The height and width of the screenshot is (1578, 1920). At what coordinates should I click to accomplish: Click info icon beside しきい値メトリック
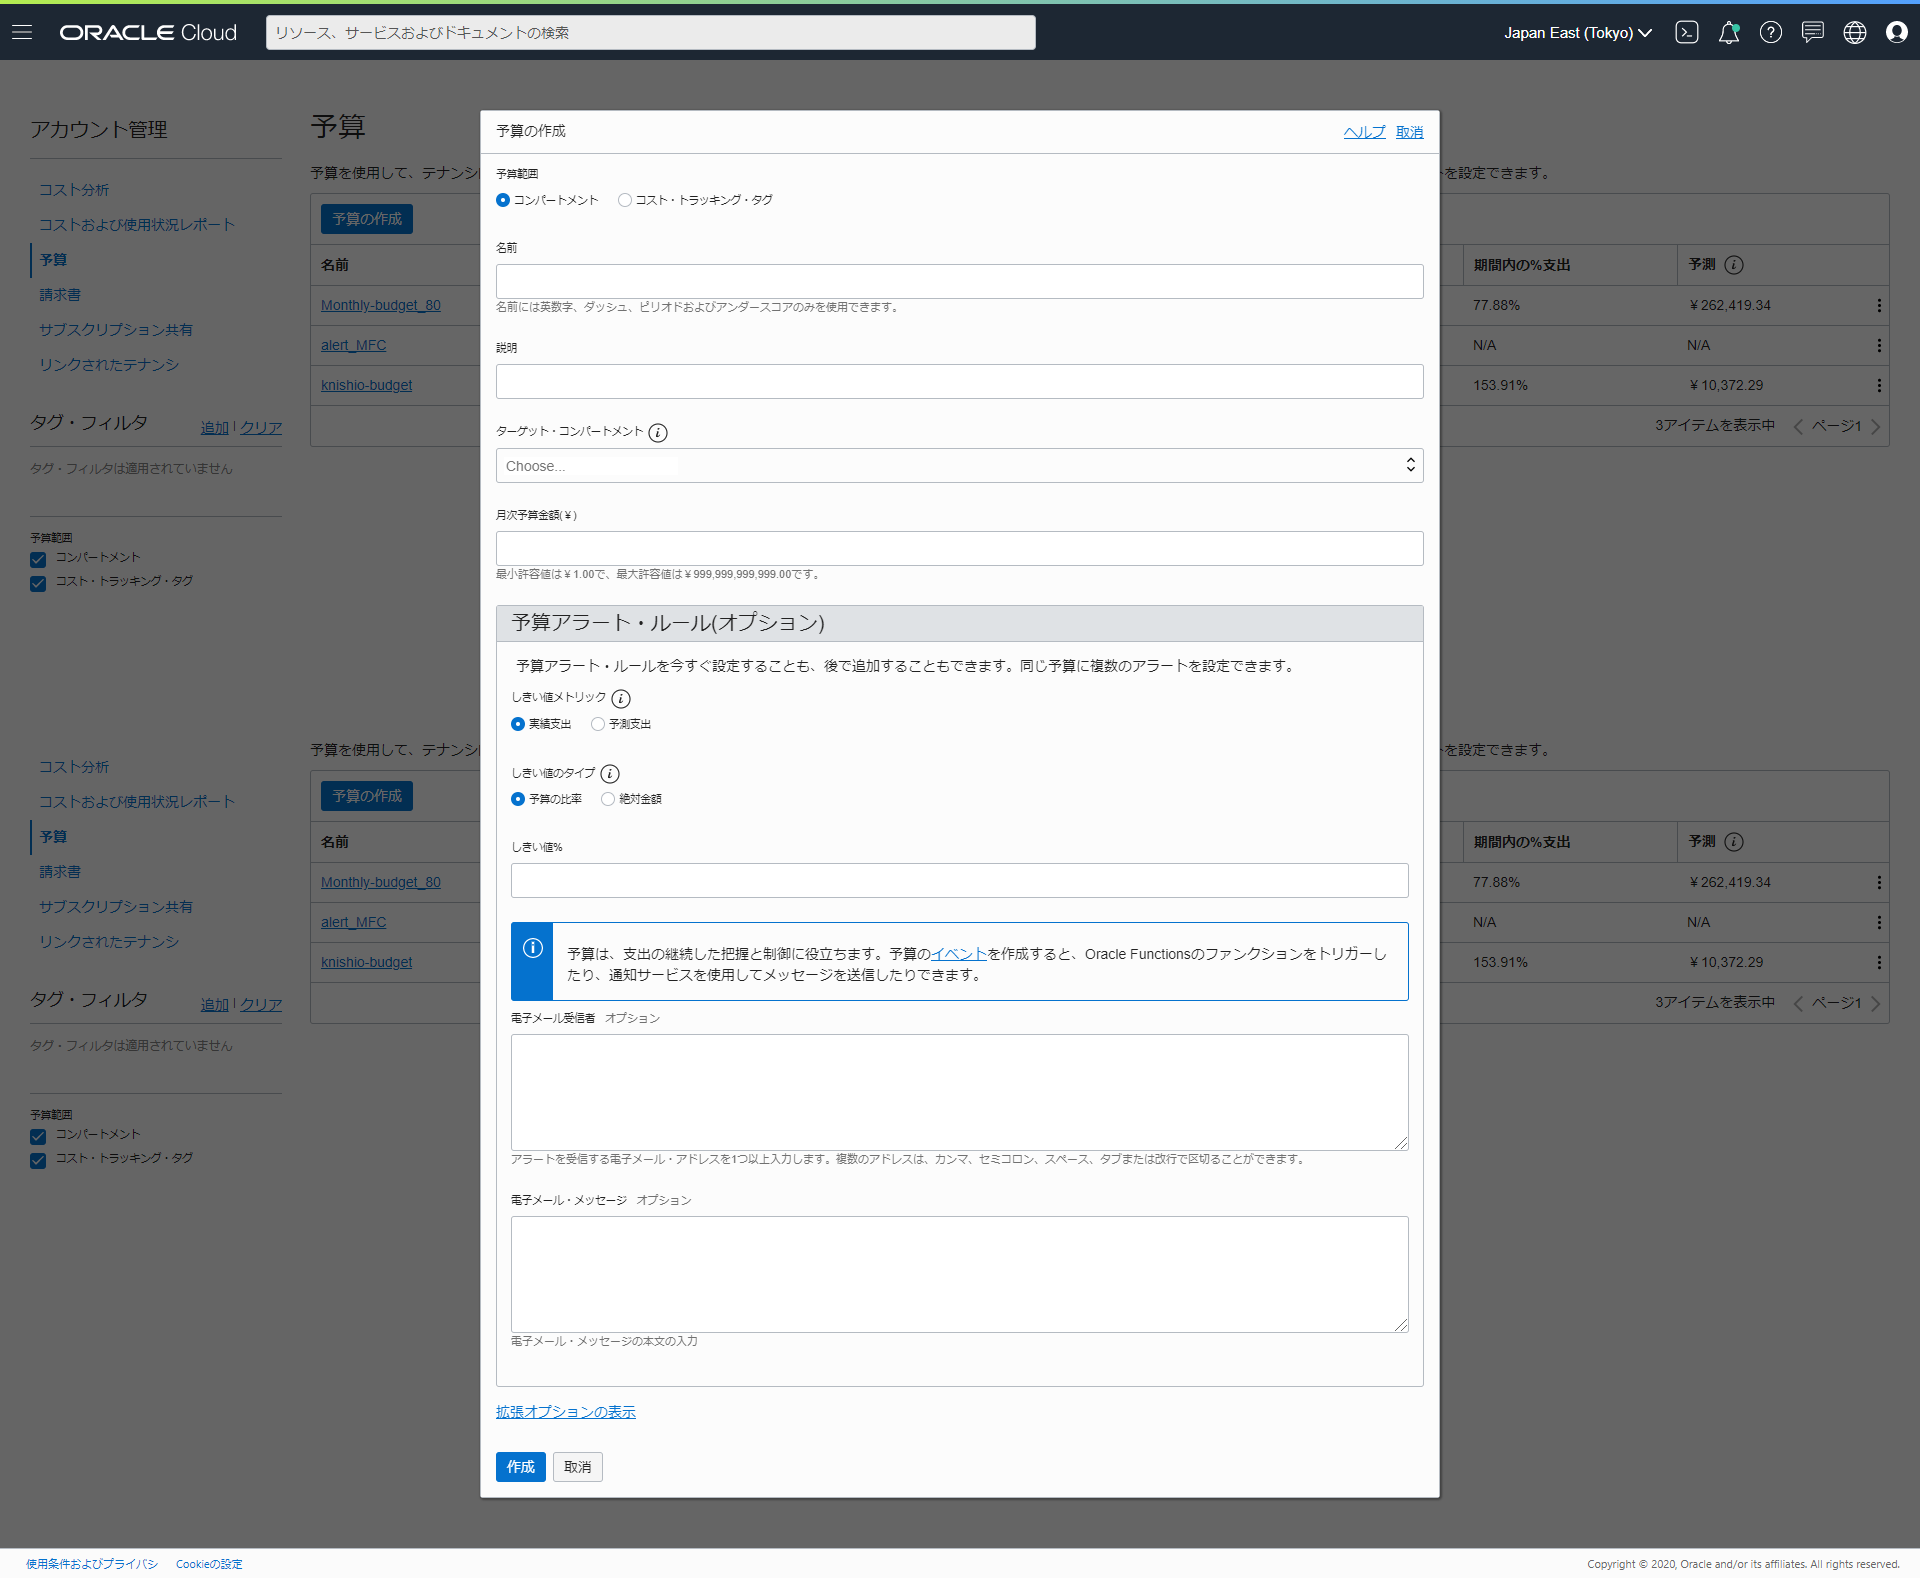(620, 698)
